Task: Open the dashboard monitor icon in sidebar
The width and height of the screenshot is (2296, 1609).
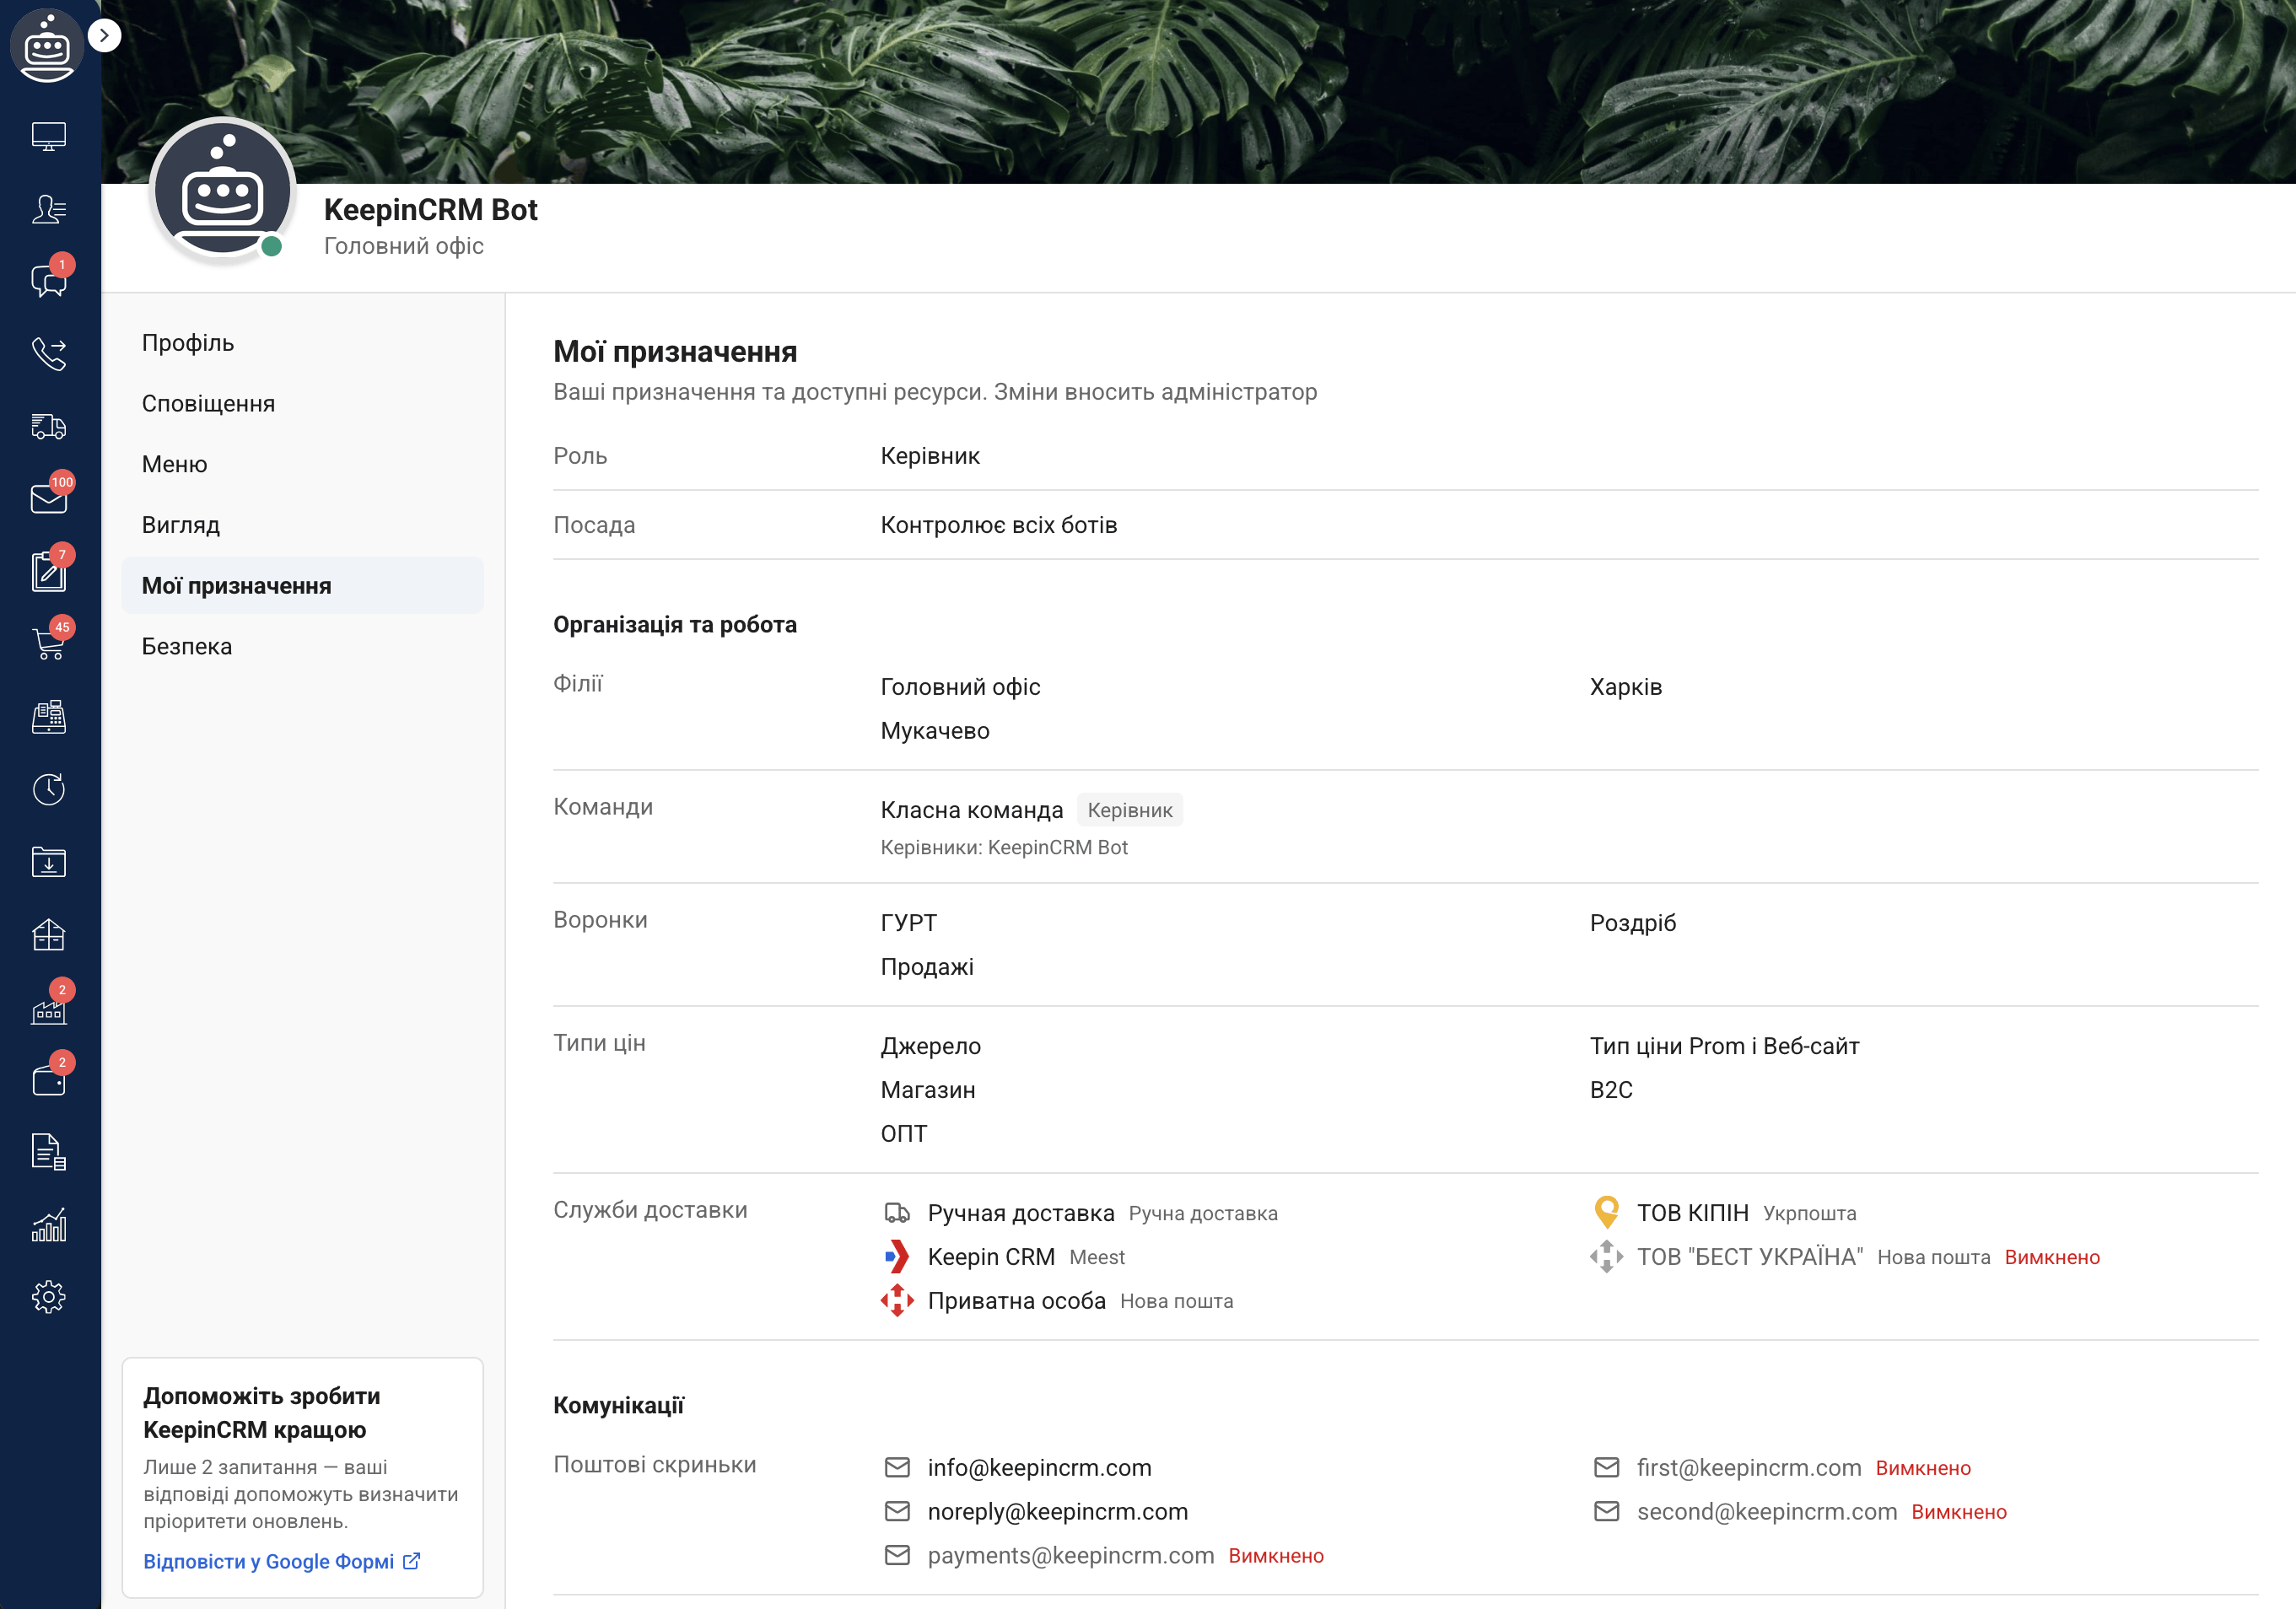Action: [48, 137]
